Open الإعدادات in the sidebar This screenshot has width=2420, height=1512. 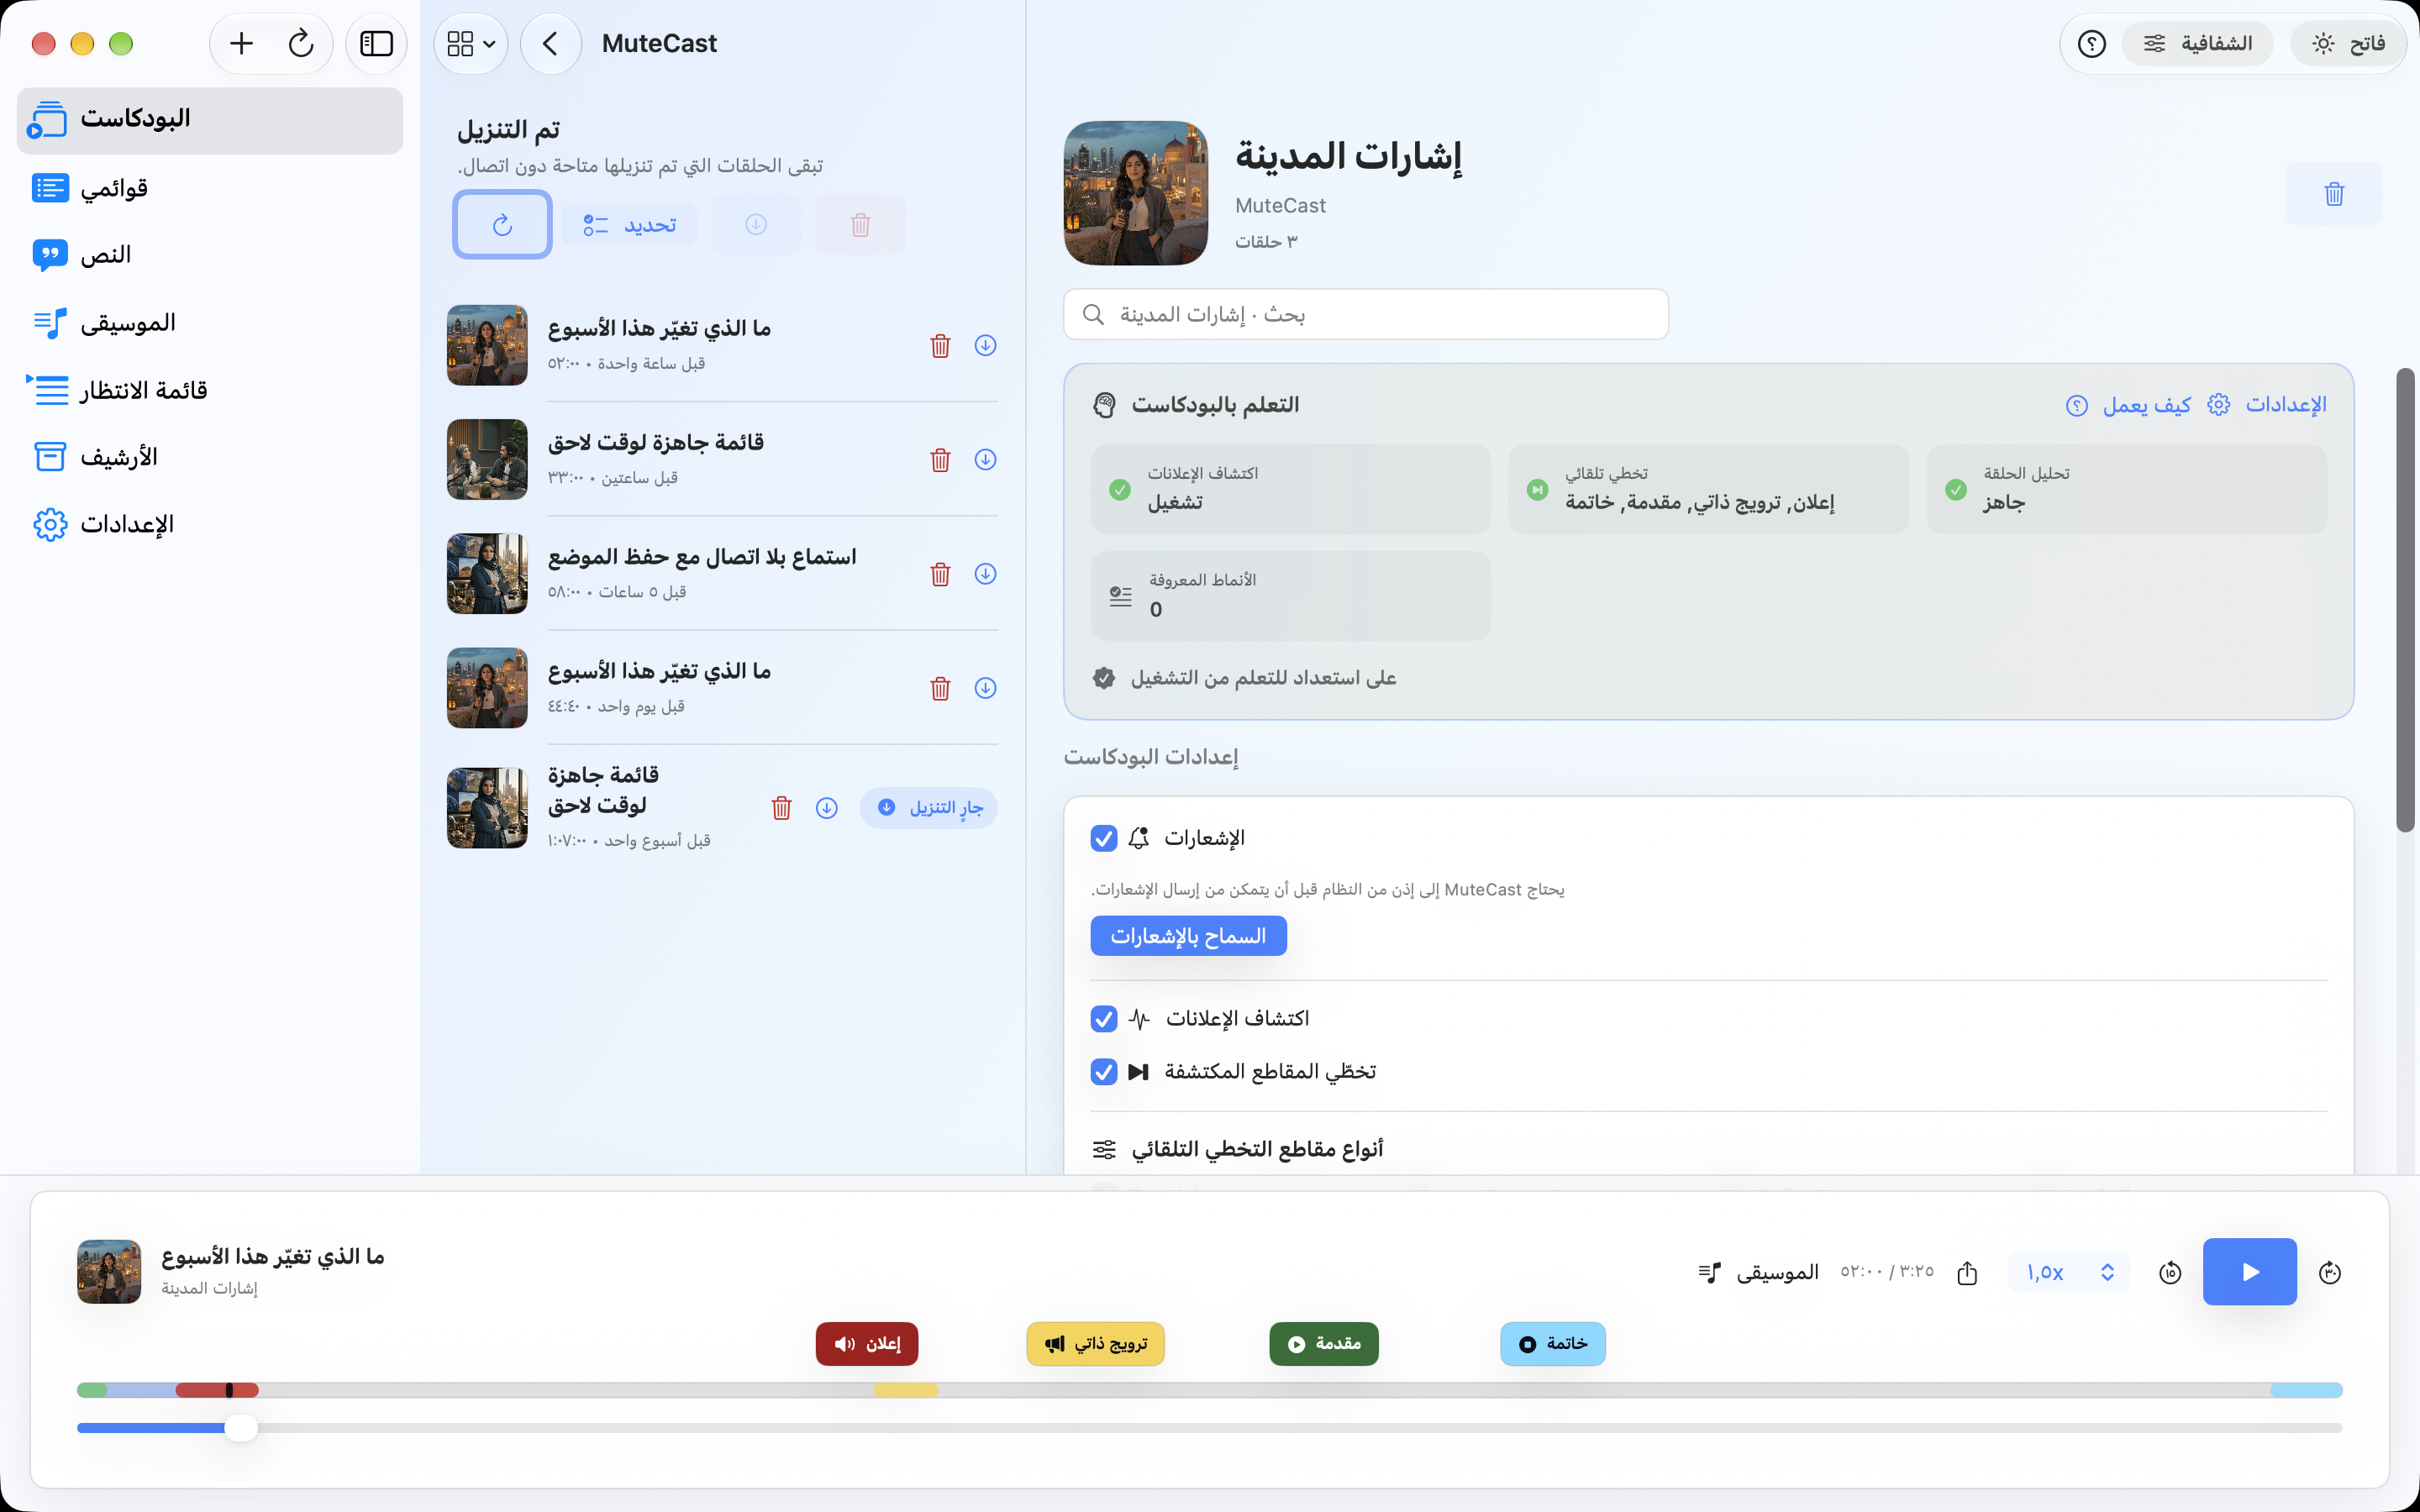pyautogui.click(x=210, y=524)
